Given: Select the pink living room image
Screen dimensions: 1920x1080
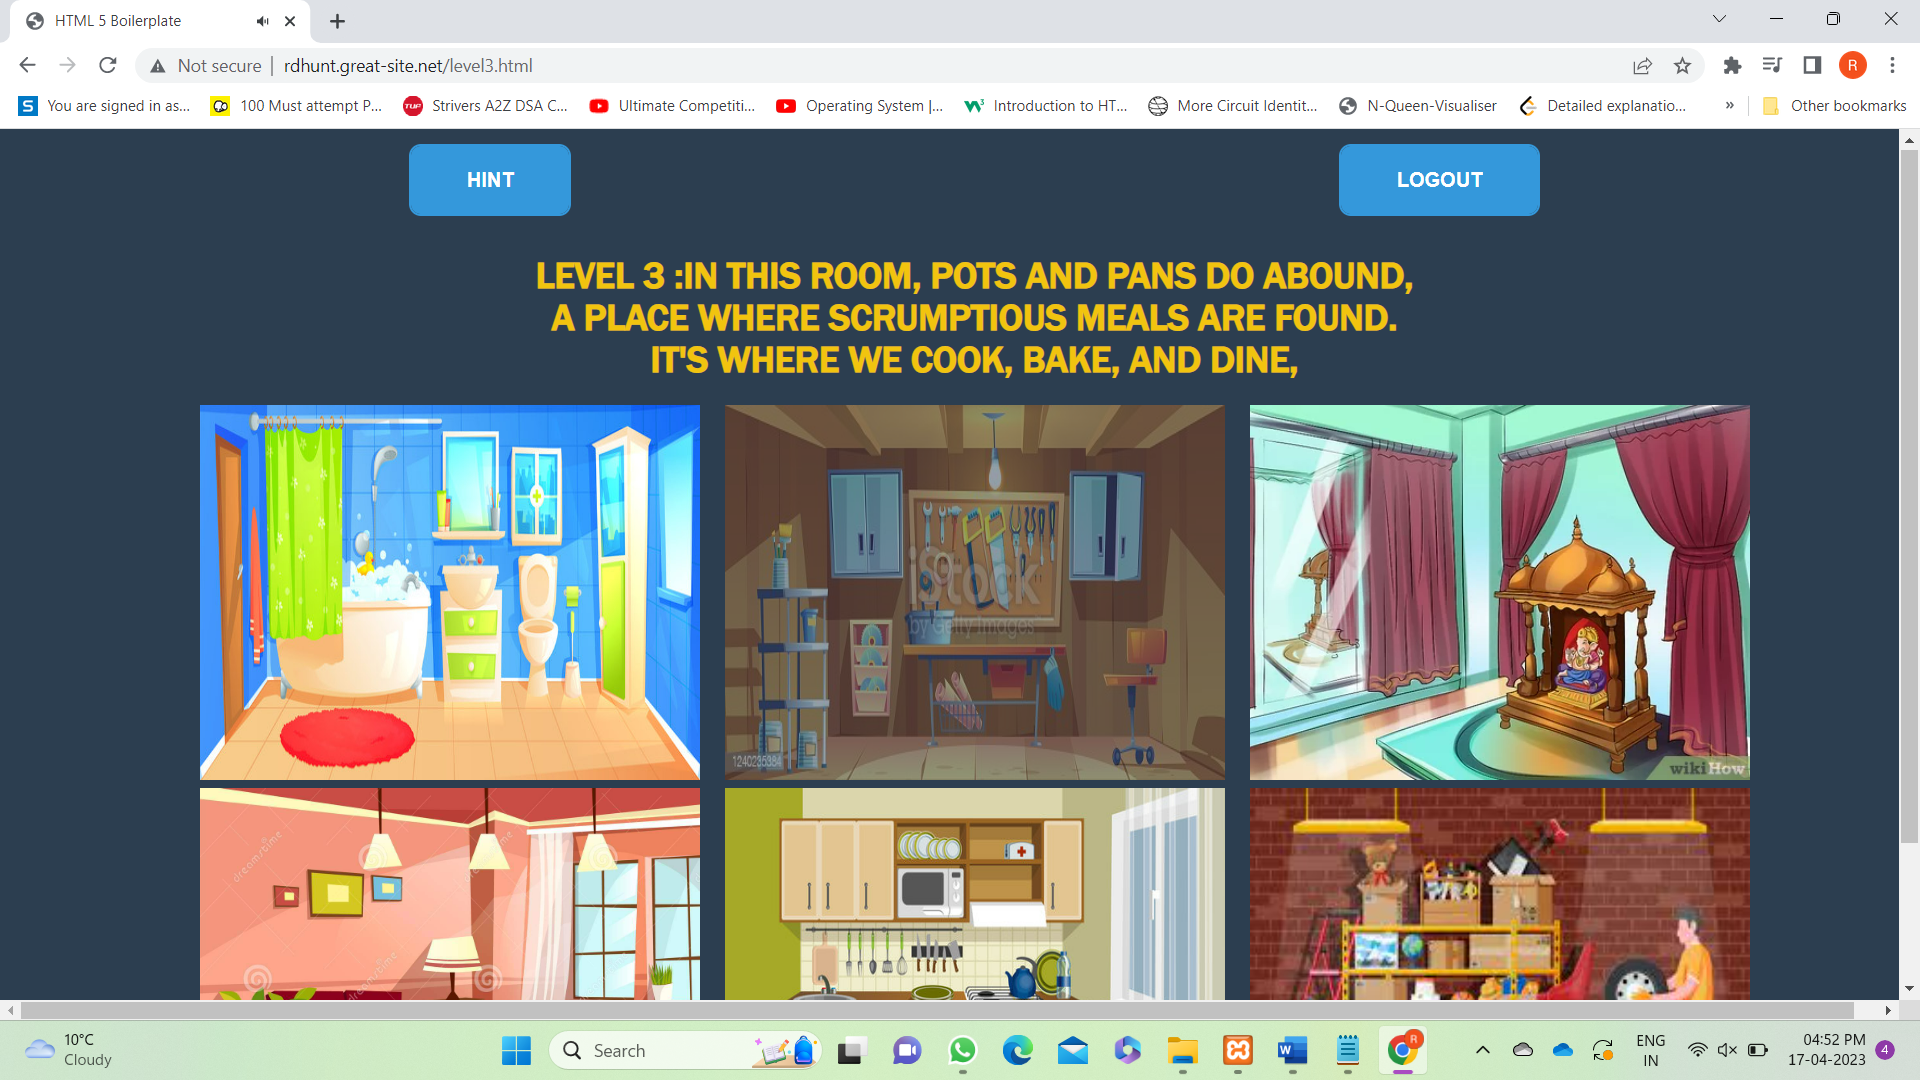Looking at the screenshot, I should [450, 894].
